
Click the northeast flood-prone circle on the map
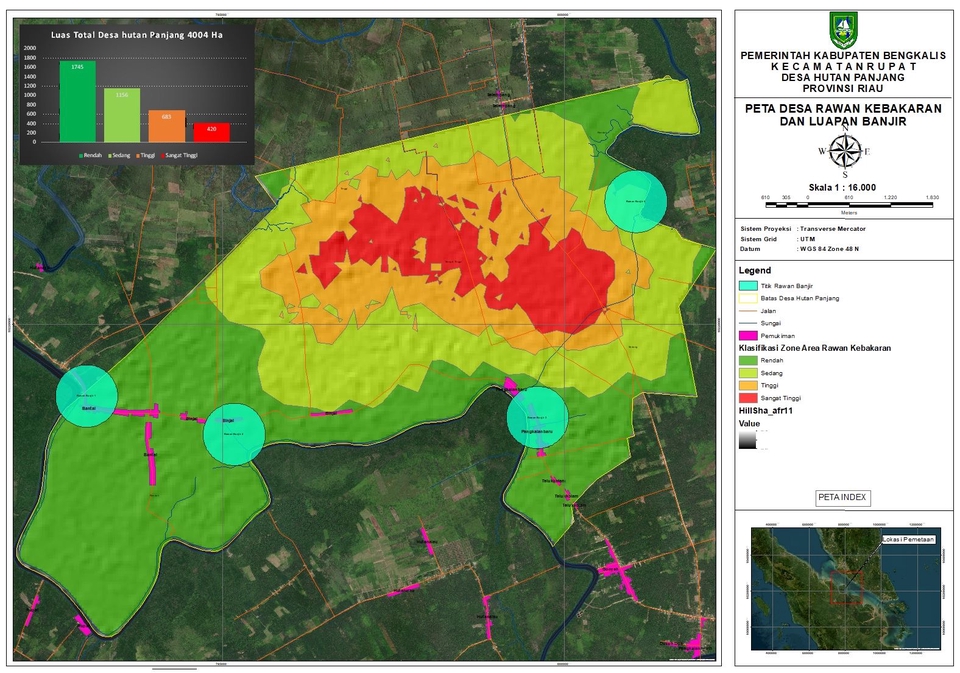coord(636,201)
